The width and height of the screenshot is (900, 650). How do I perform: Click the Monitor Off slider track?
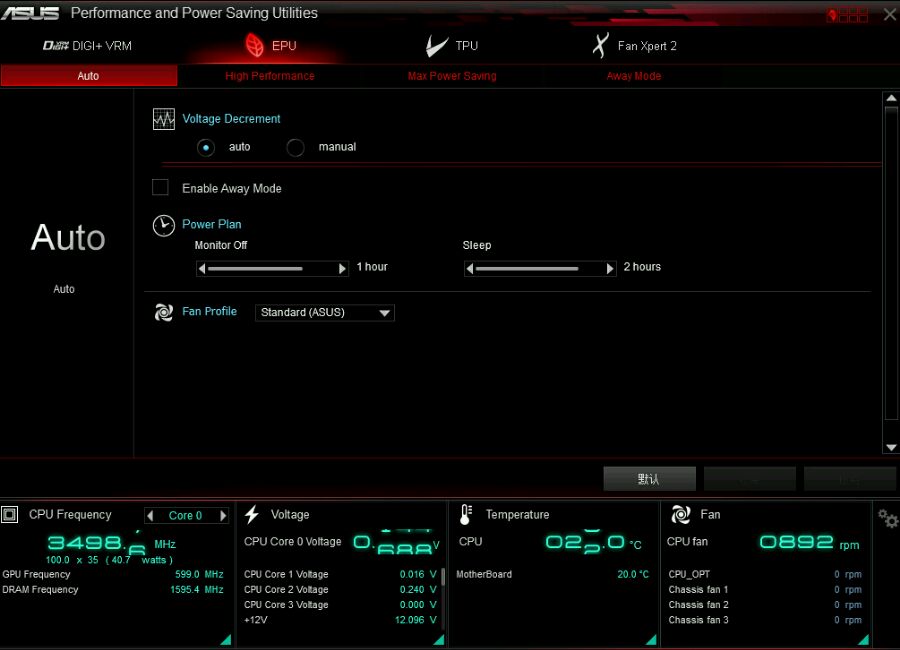[x=272, y=268]
